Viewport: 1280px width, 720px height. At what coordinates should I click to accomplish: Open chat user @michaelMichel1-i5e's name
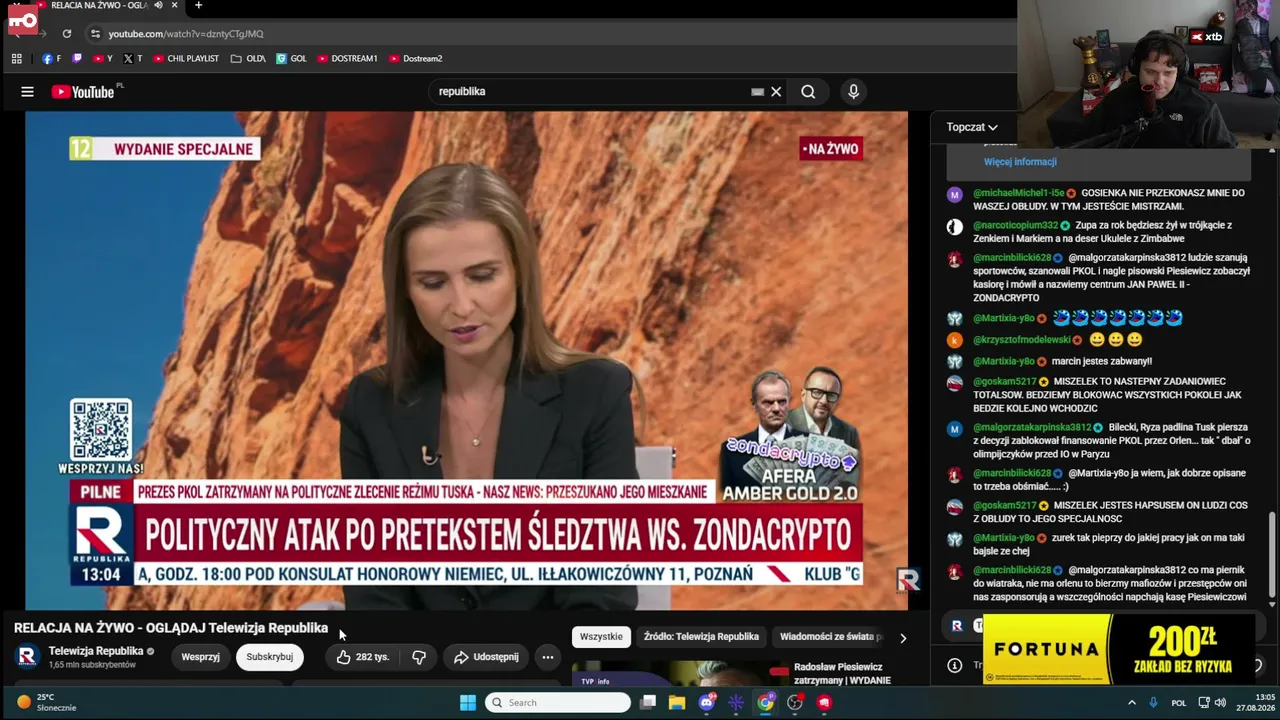coord(1019,193)
